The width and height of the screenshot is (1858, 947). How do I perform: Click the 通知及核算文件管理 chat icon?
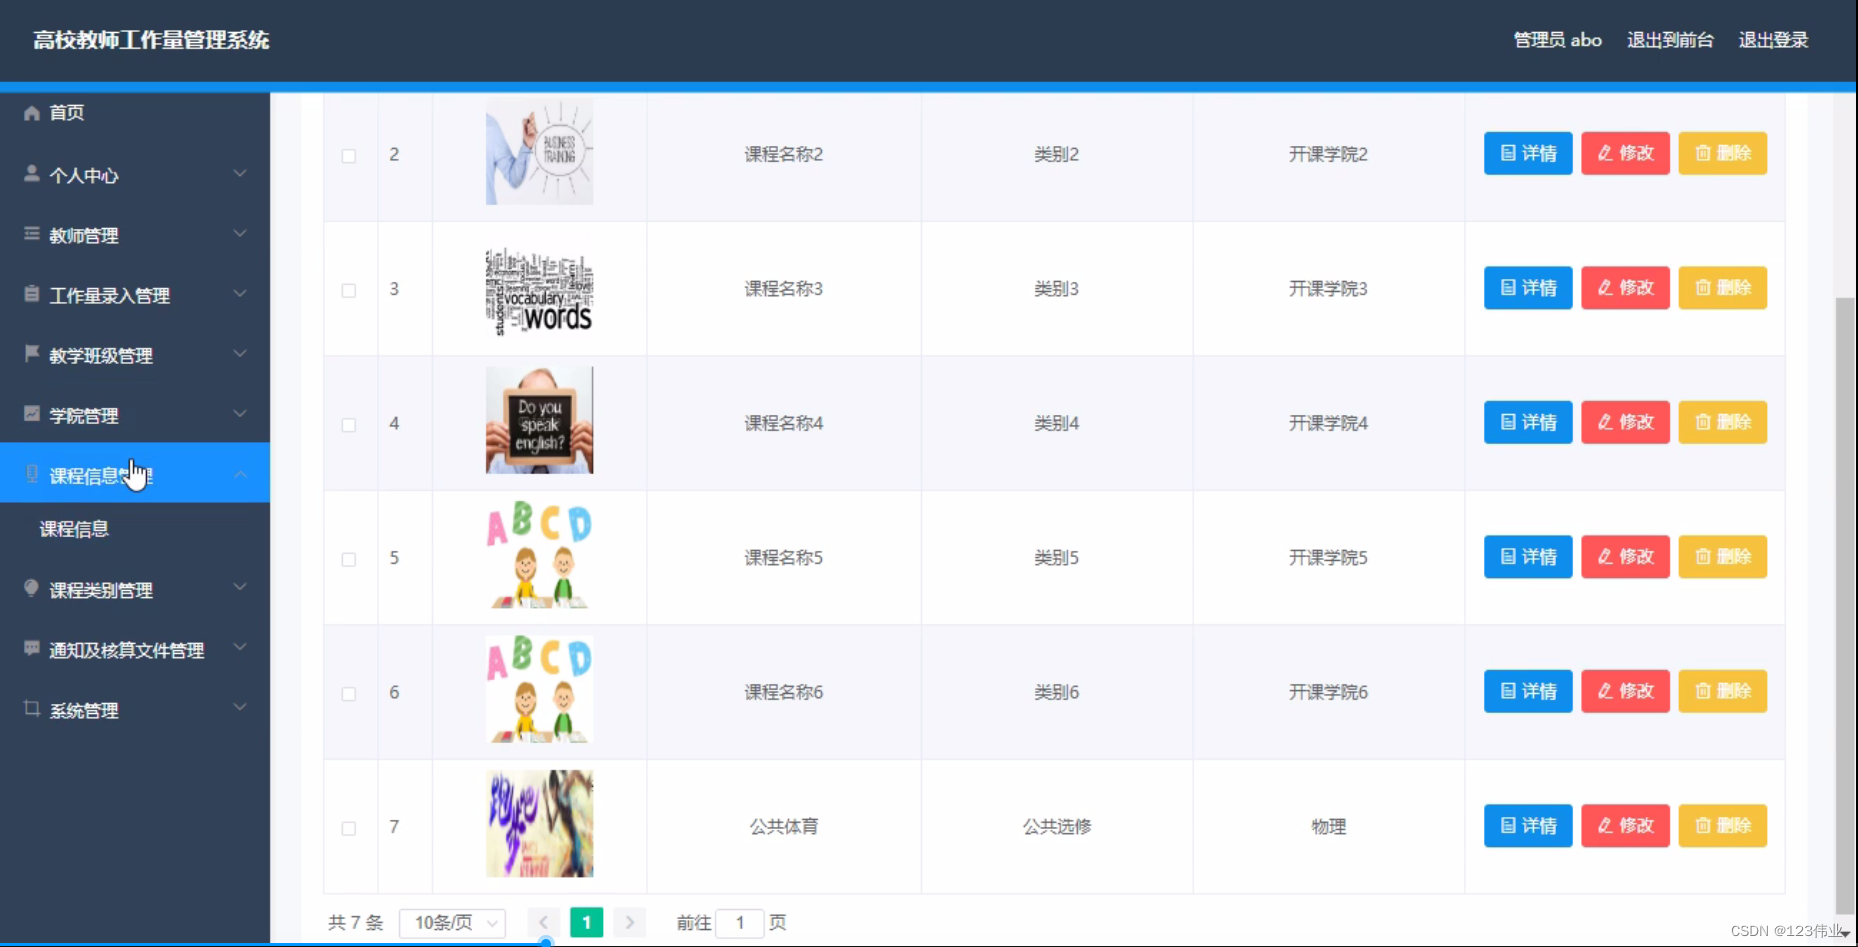pos(31,649)
